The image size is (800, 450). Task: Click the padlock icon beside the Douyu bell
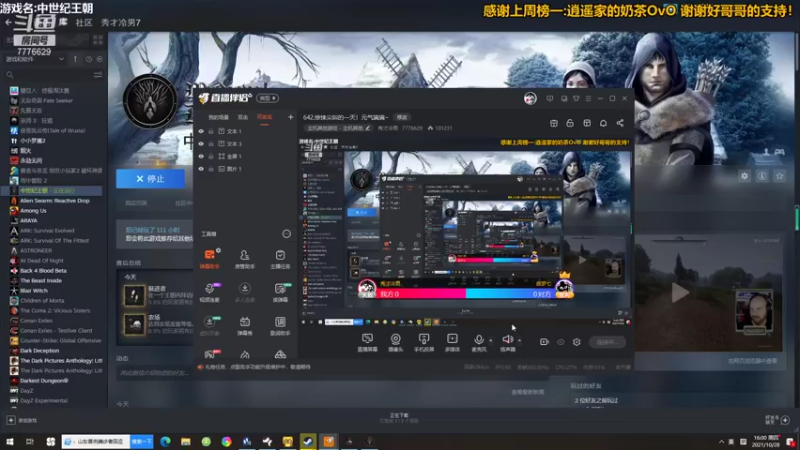(x=570, y=123)
